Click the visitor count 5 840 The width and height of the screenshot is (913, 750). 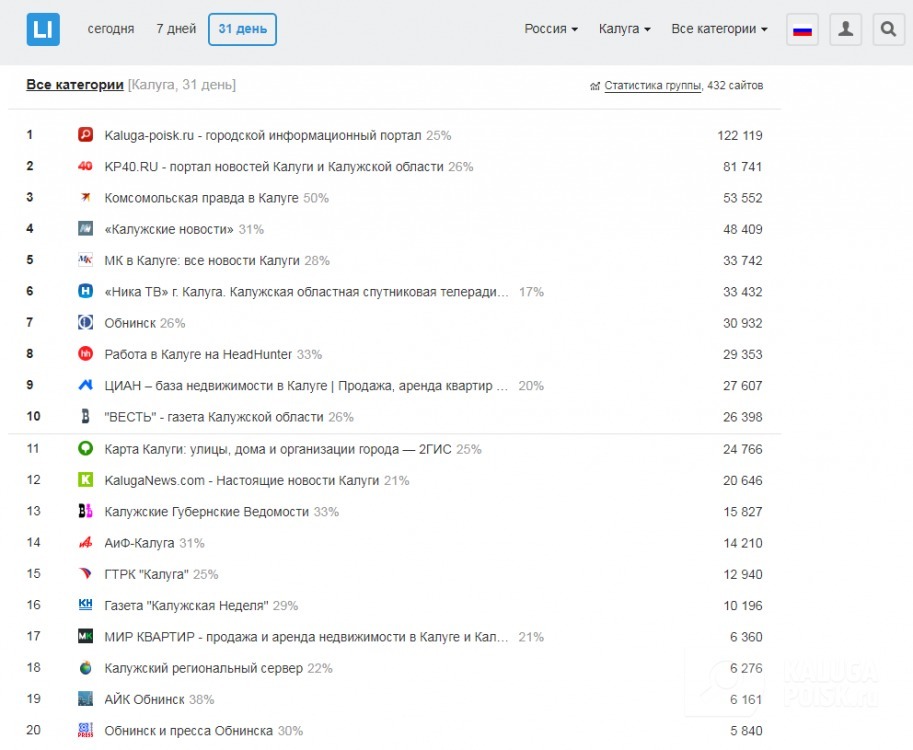(746, 731)
